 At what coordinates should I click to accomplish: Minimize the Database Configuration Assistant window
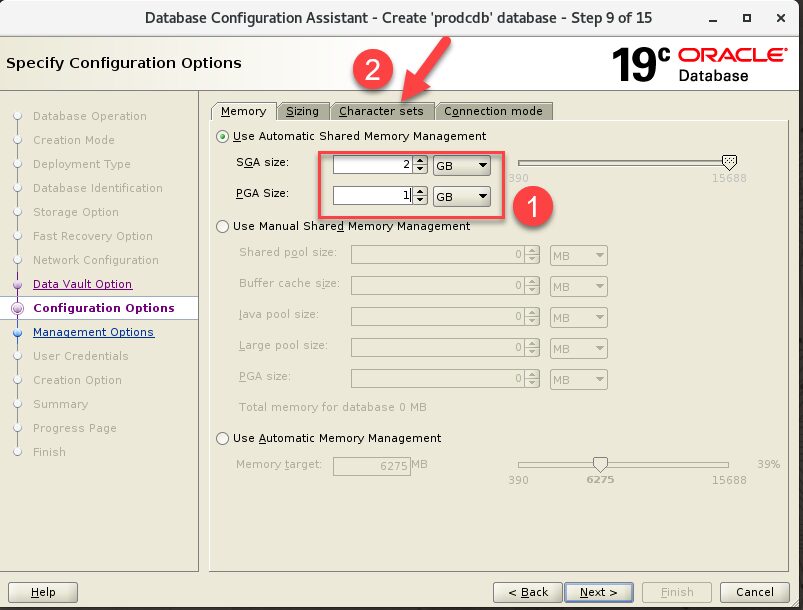[713, 19]
